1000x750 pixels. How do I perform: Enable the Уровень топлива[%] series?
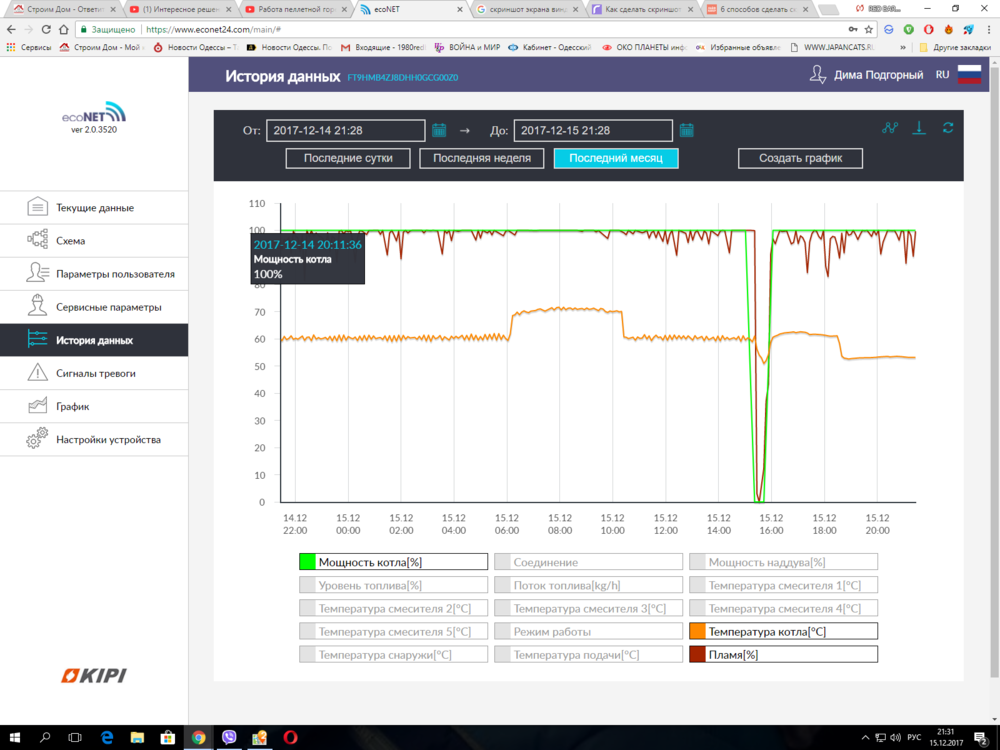tap(393, 585)
